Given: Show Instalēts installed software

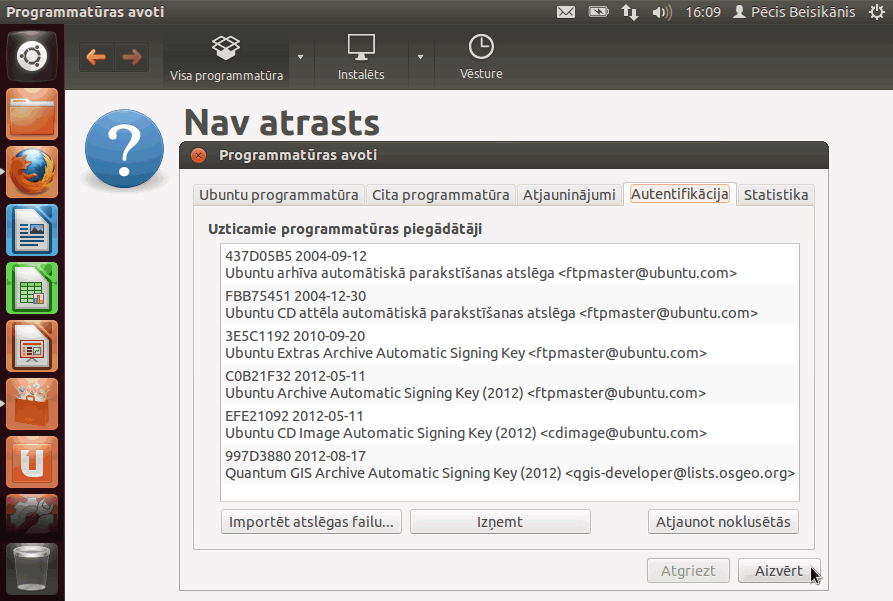Looking at the screenshot, I should point(361,58).
